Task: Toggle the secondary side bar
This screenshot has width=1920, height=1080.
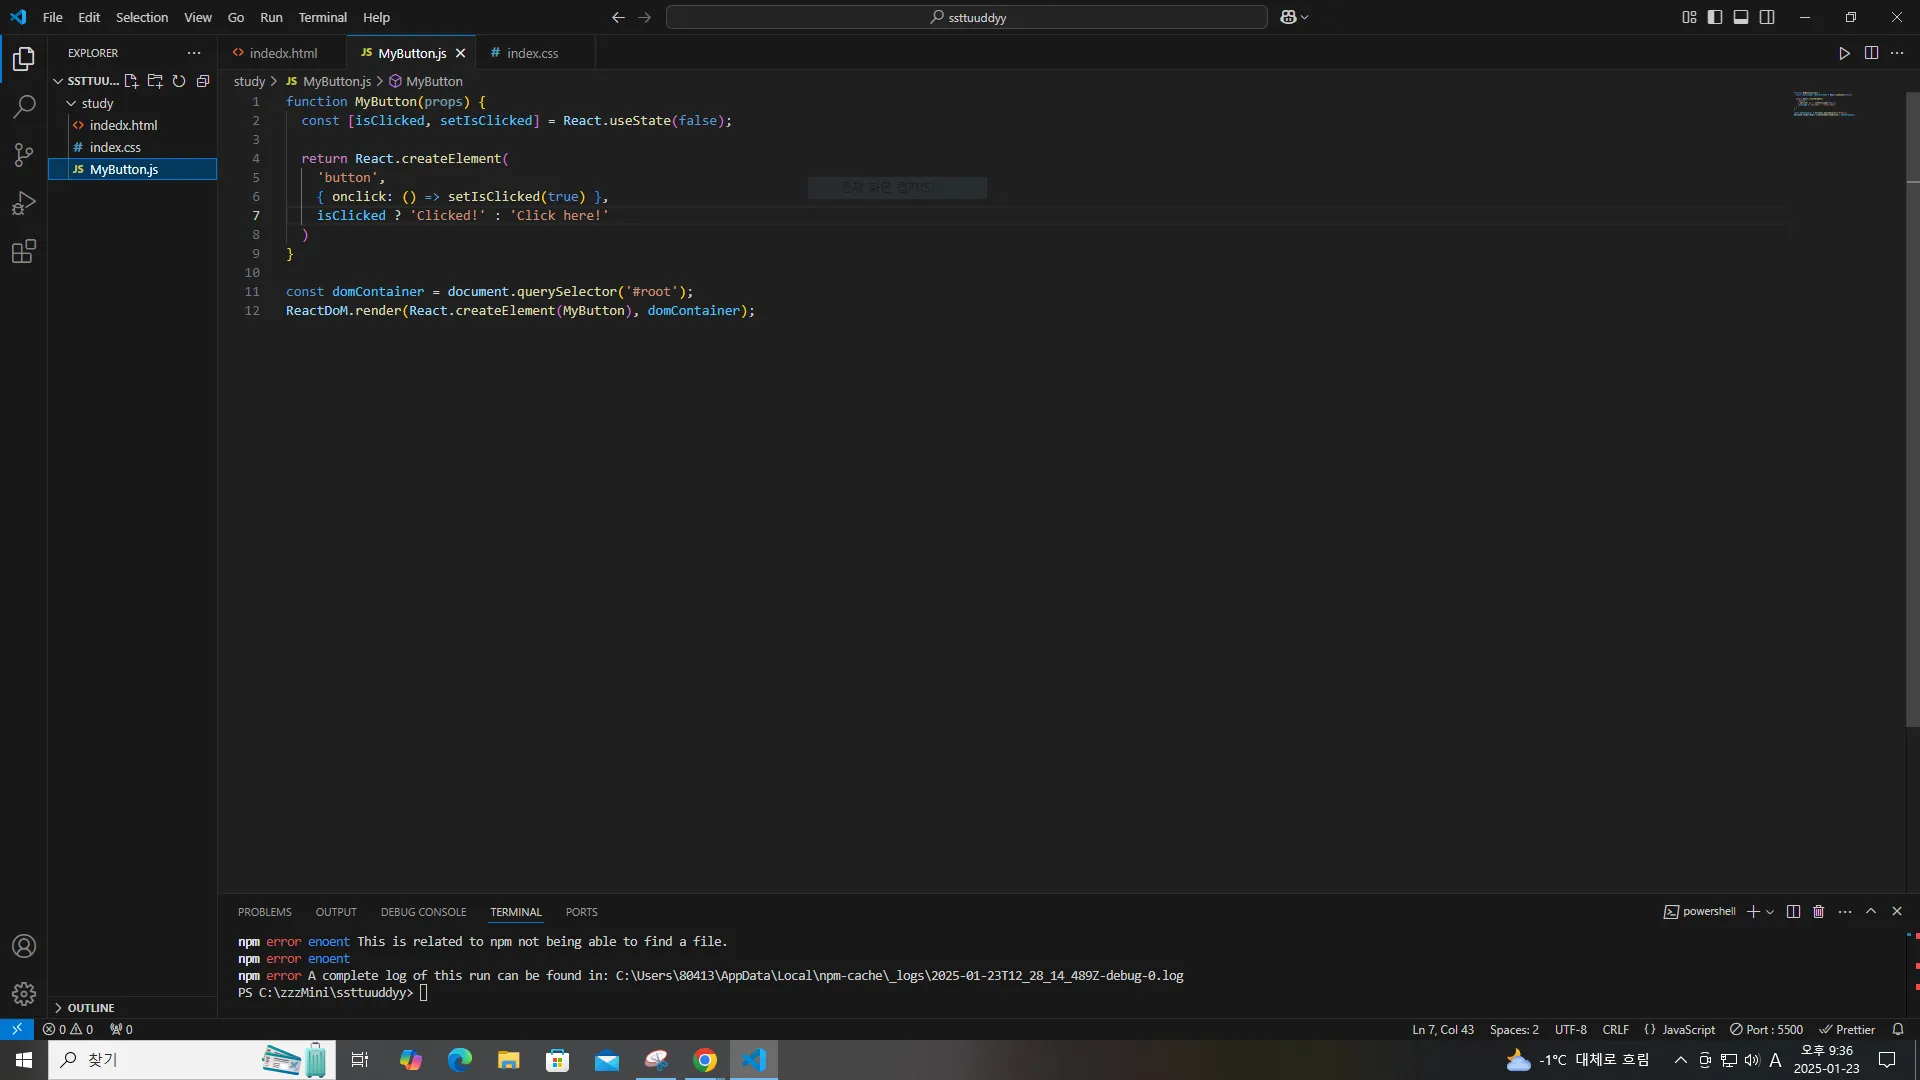Action: point(1767,17)
